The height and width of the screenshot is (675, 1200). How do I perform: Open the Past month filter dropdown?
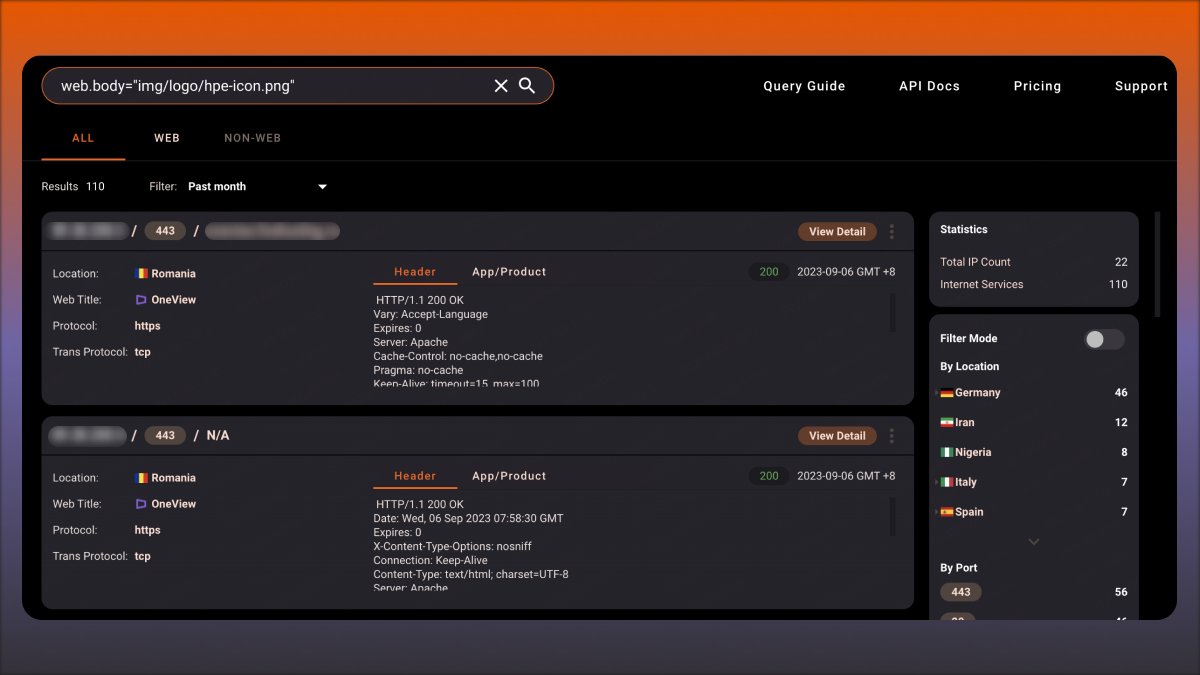click(257, 186)
